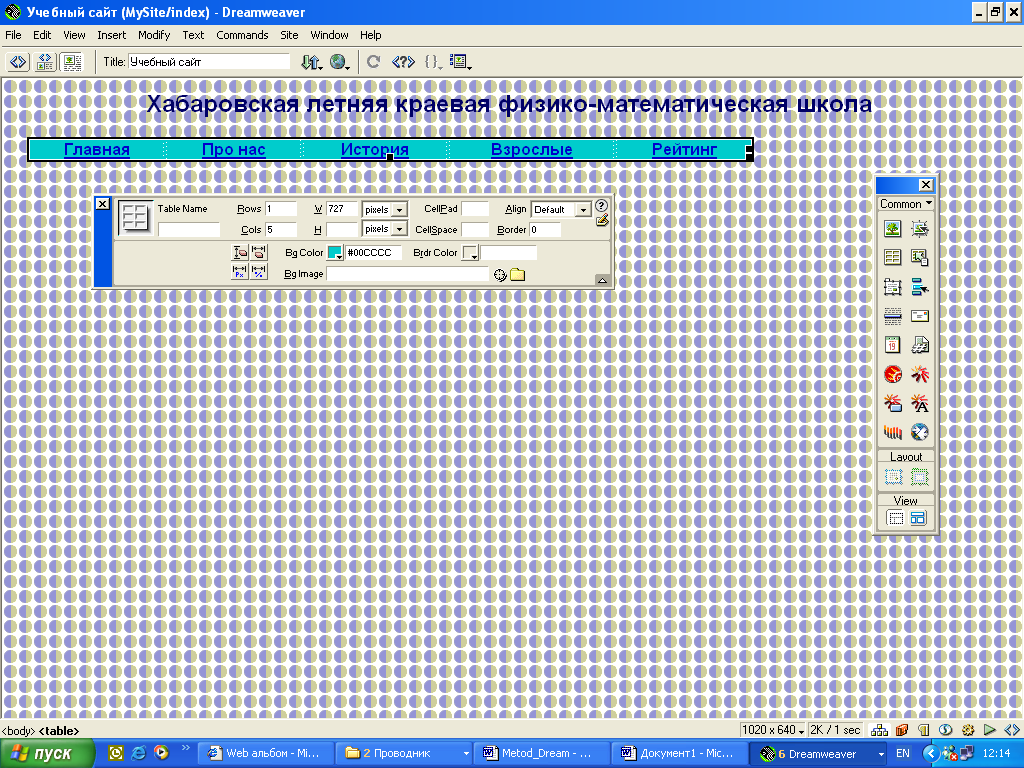
Task: Open the Insert menu
Action: pos(112,35)
